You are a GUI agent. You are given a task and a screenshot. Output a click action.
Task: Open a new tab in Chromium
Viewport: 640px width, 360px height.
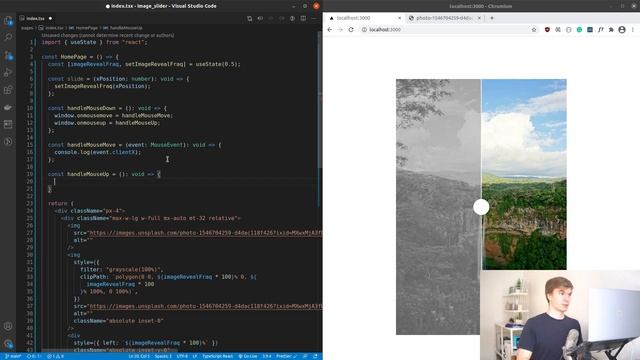492,18
